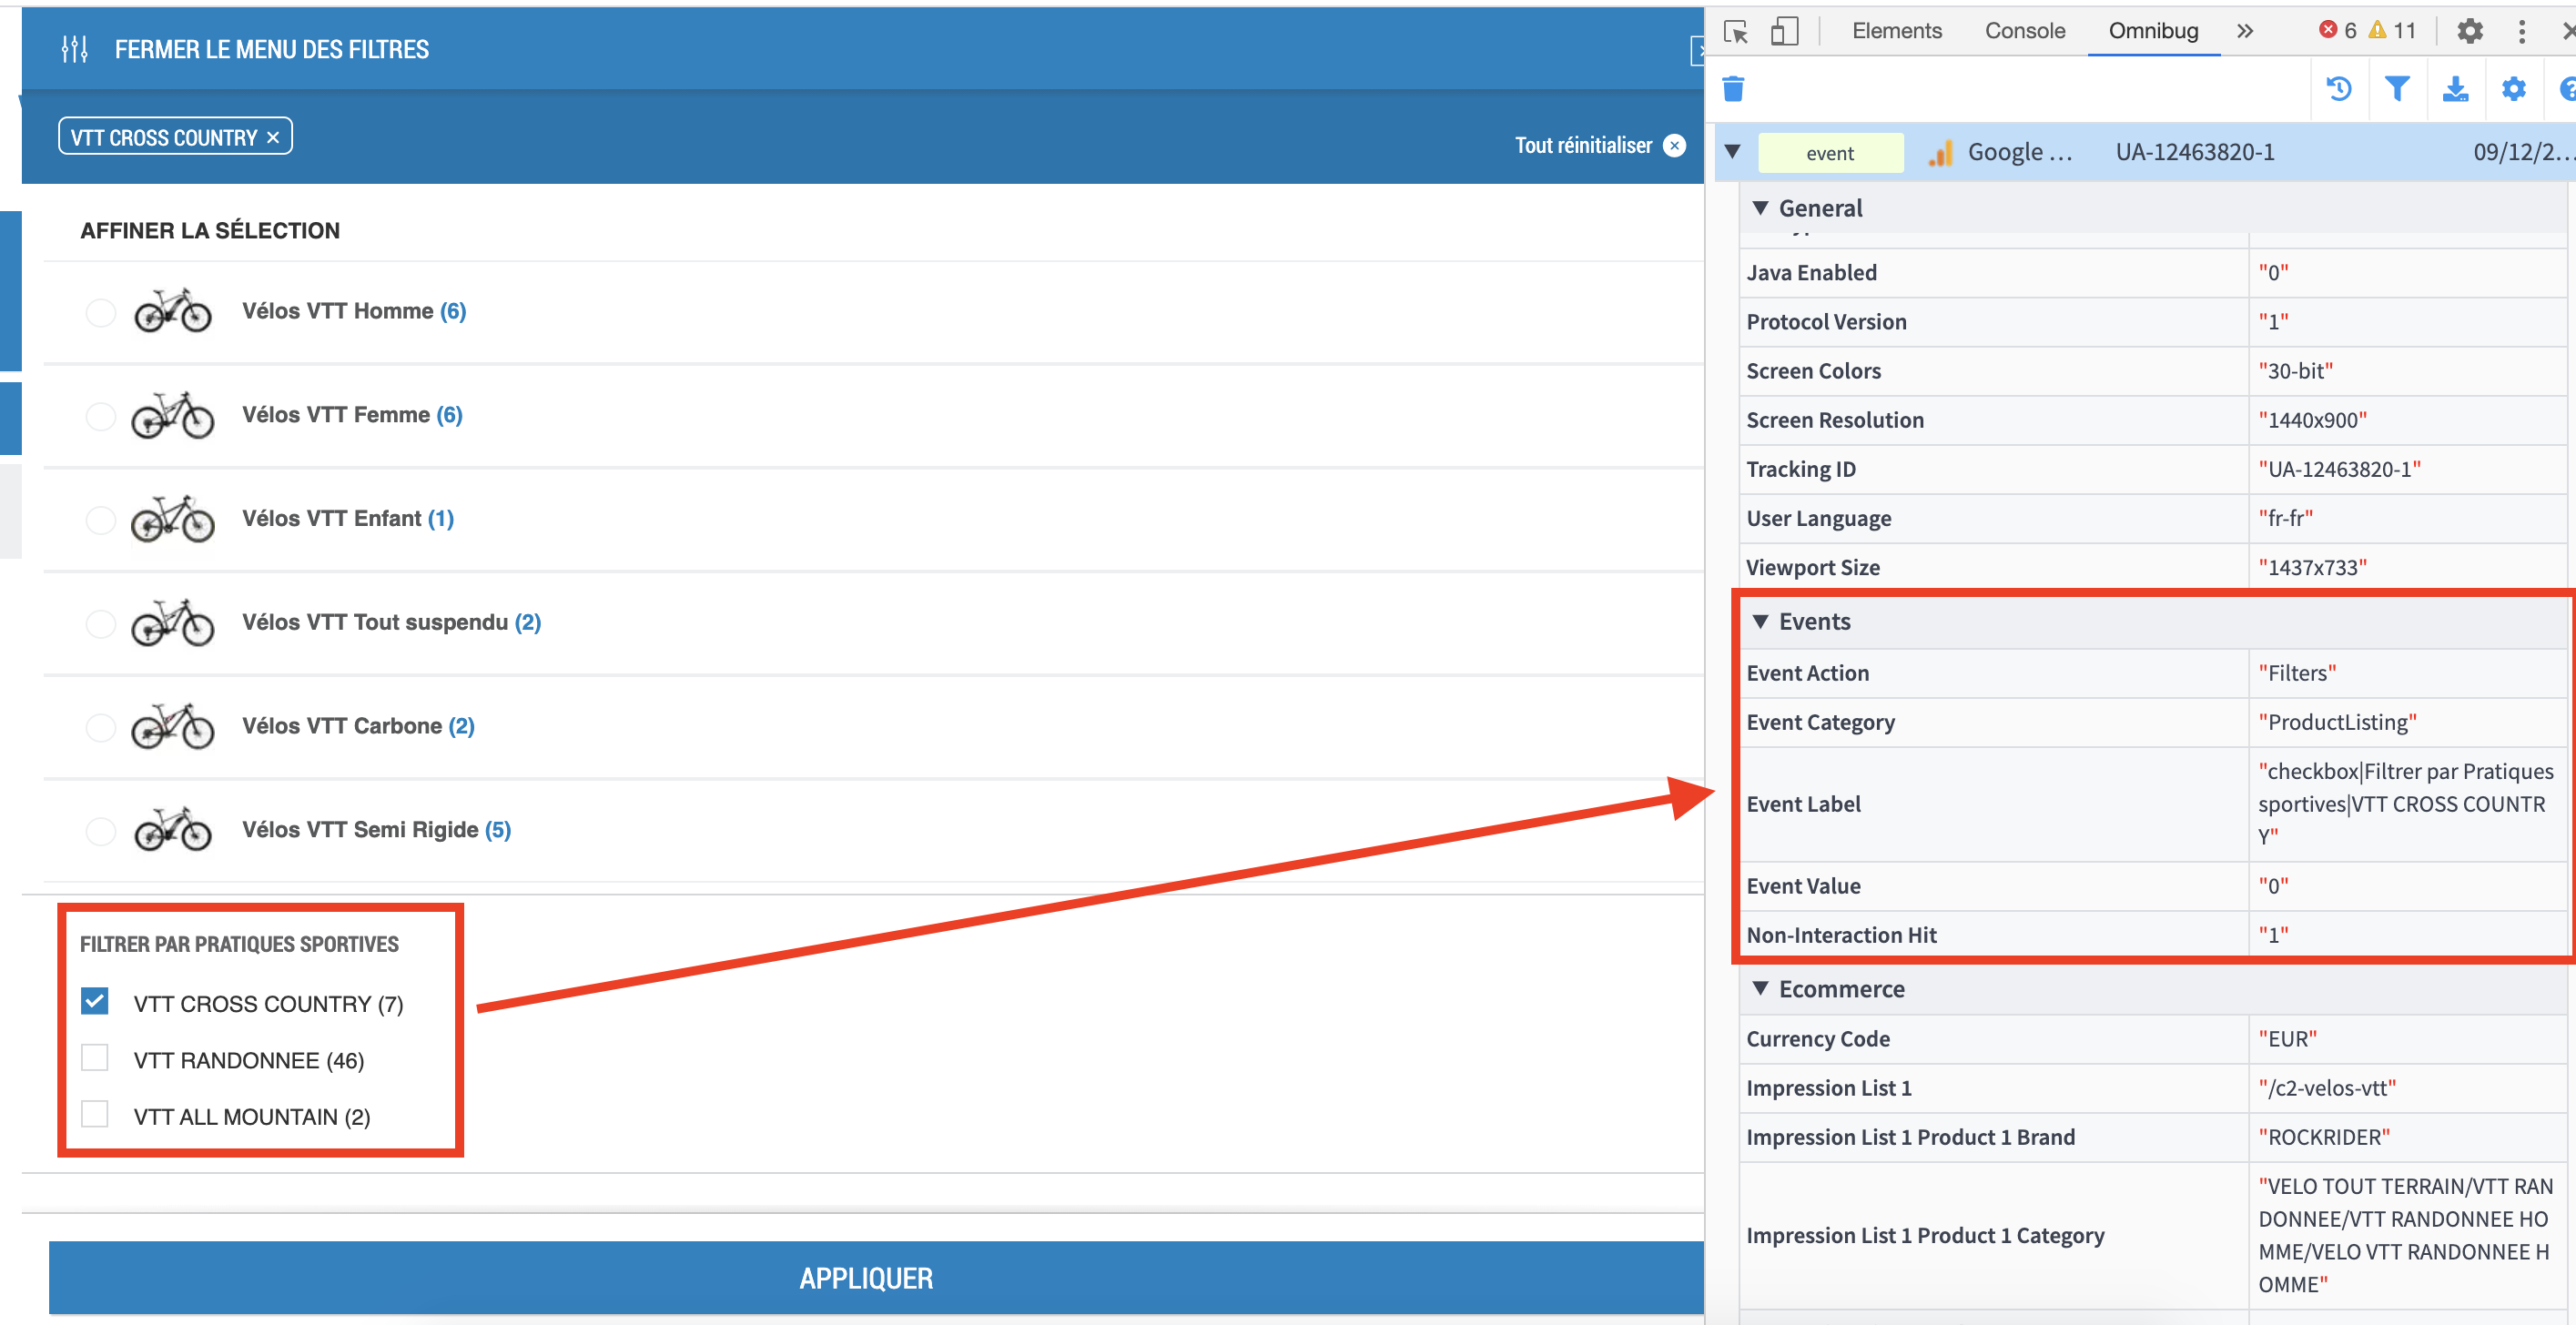
Task: Click the Omnibug download export icon
Action: (x=2455, y=89)
